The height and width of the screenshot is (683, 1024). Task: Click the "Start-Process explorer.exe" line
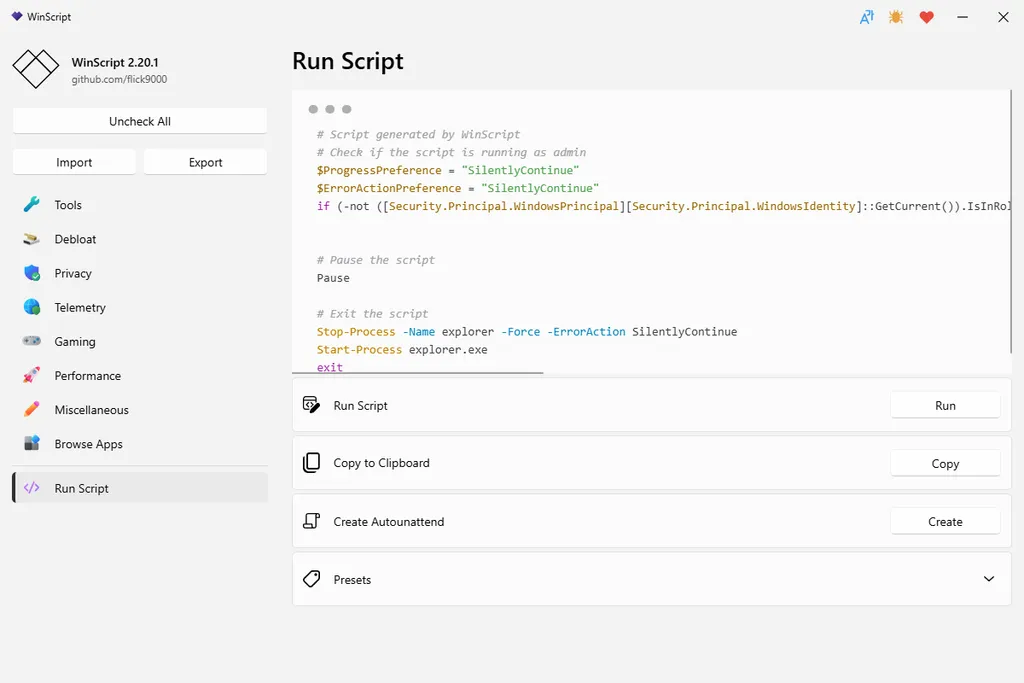(x=402, y=349)
